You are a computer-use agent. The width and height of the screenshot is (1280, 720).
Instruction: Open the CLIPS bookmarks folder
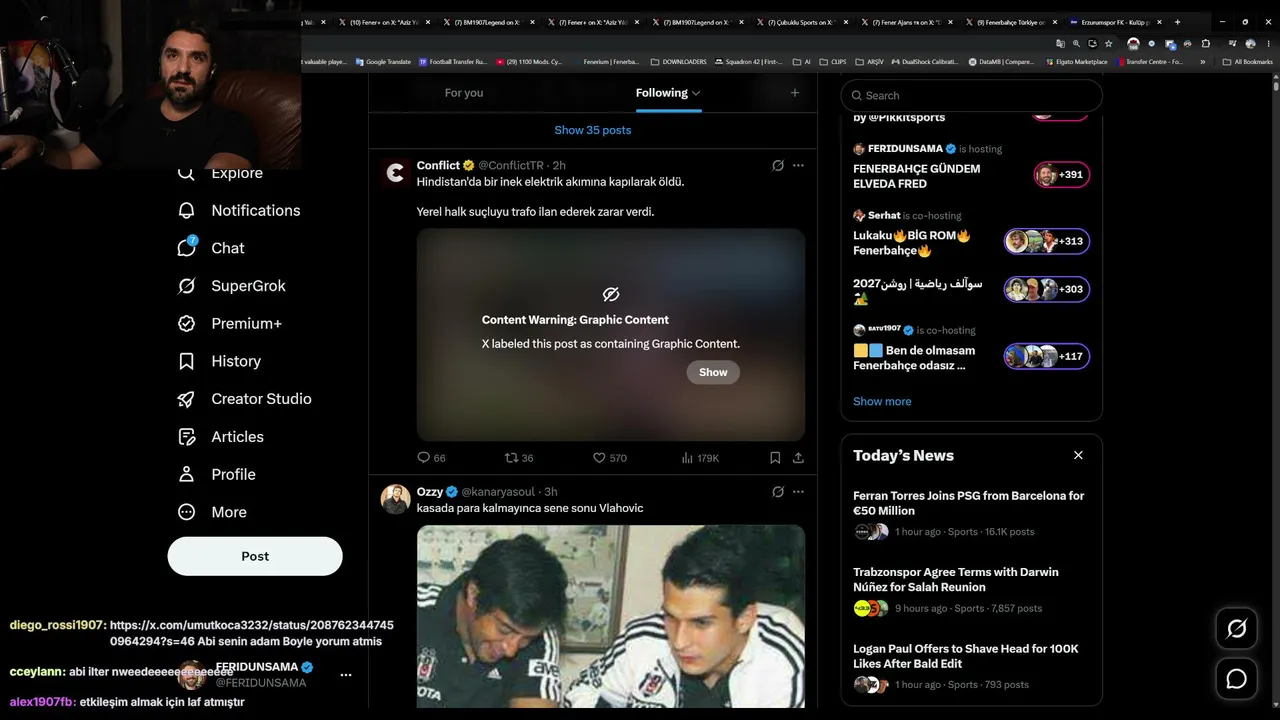click(833, 62)
